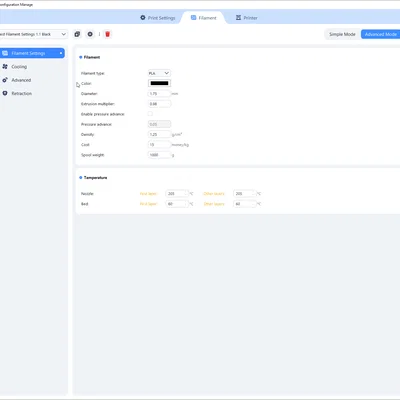
Task: Click the black filament color swatch
Action: click(159, 83)
